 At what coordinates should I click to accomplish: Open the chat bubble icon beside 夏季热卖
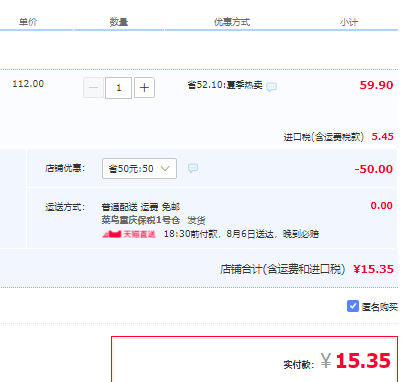tap(271, 87)
